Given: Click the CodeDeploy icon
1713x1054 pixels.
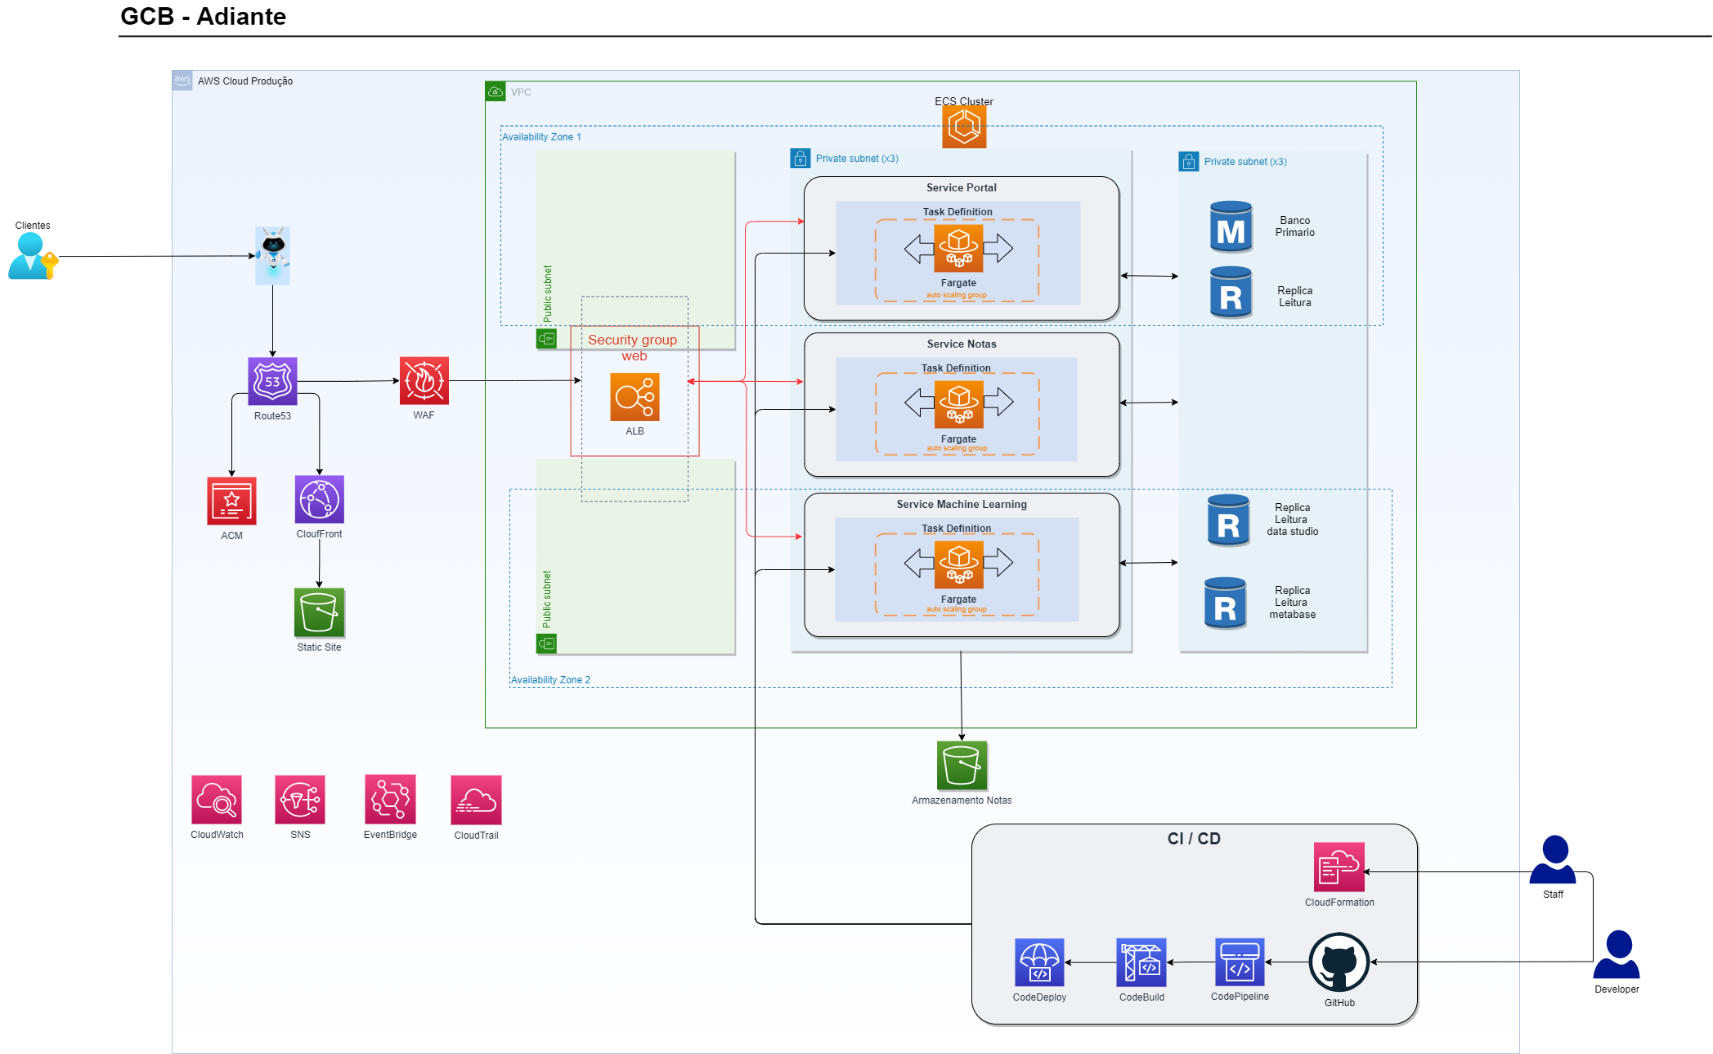Looking at the screenshot, I should click(1040, 963).
